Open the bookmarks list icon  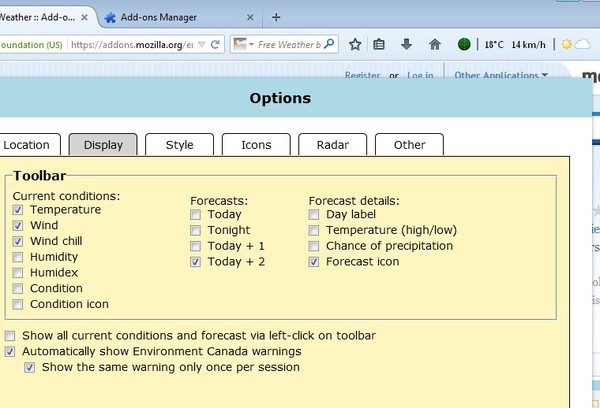(379, 45)
